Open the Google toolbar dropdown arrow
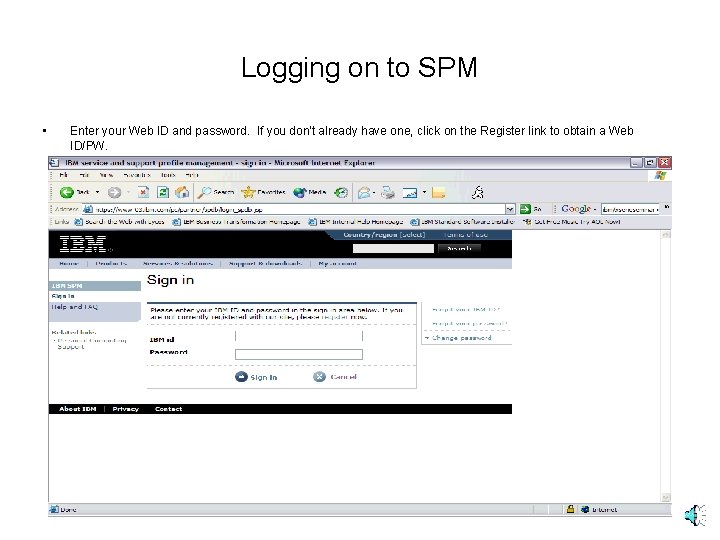The image size is (720, 540). (x=595, y=209)
